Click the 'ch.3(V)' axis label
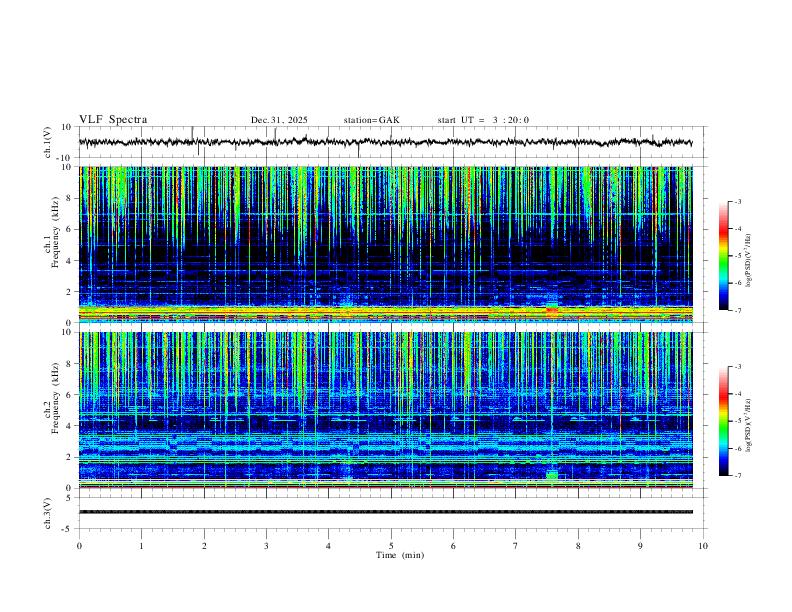 48,513
